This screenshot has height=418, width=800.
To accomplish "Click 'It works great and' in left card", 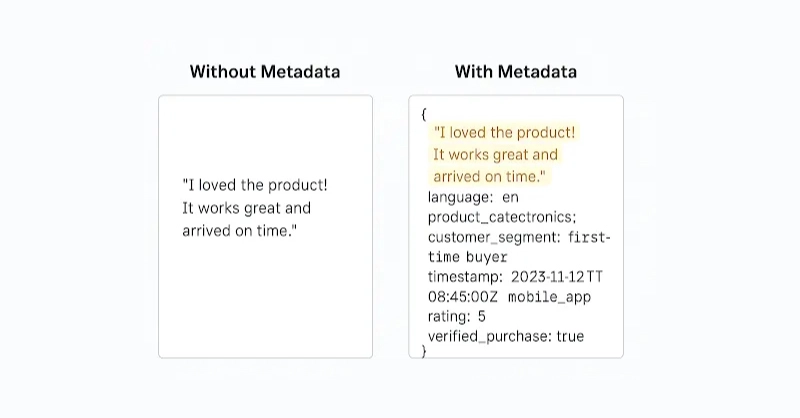I will pos(246,208).
